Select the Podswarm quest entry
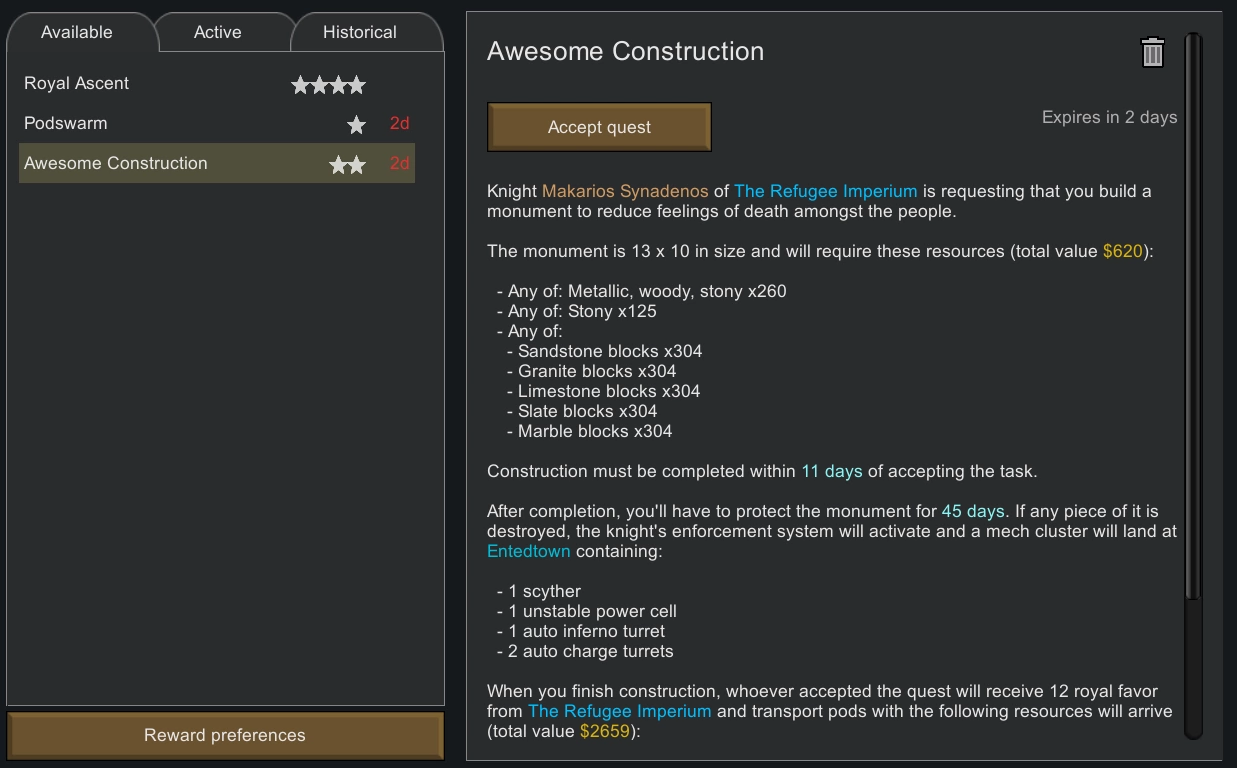 tap(66, 124)
